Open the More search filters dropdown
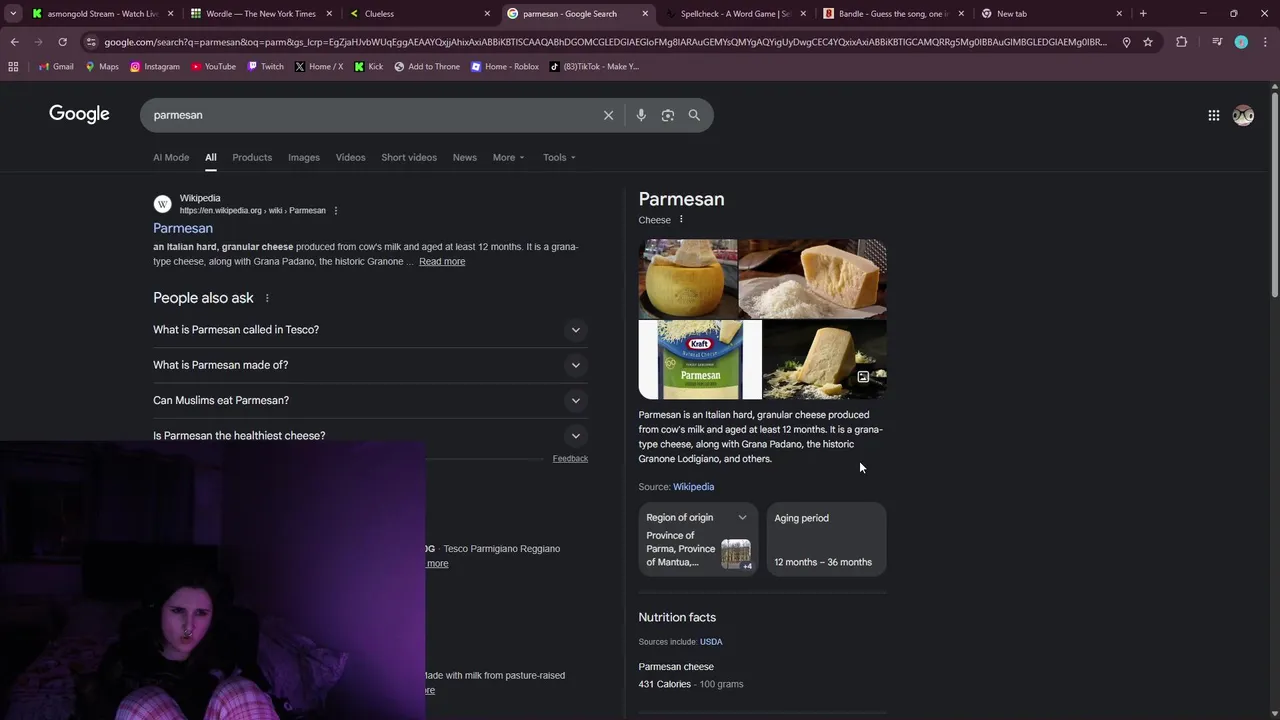Image resolution: width=1280 pixels, height=720 pixels. [x=508, y=157]
